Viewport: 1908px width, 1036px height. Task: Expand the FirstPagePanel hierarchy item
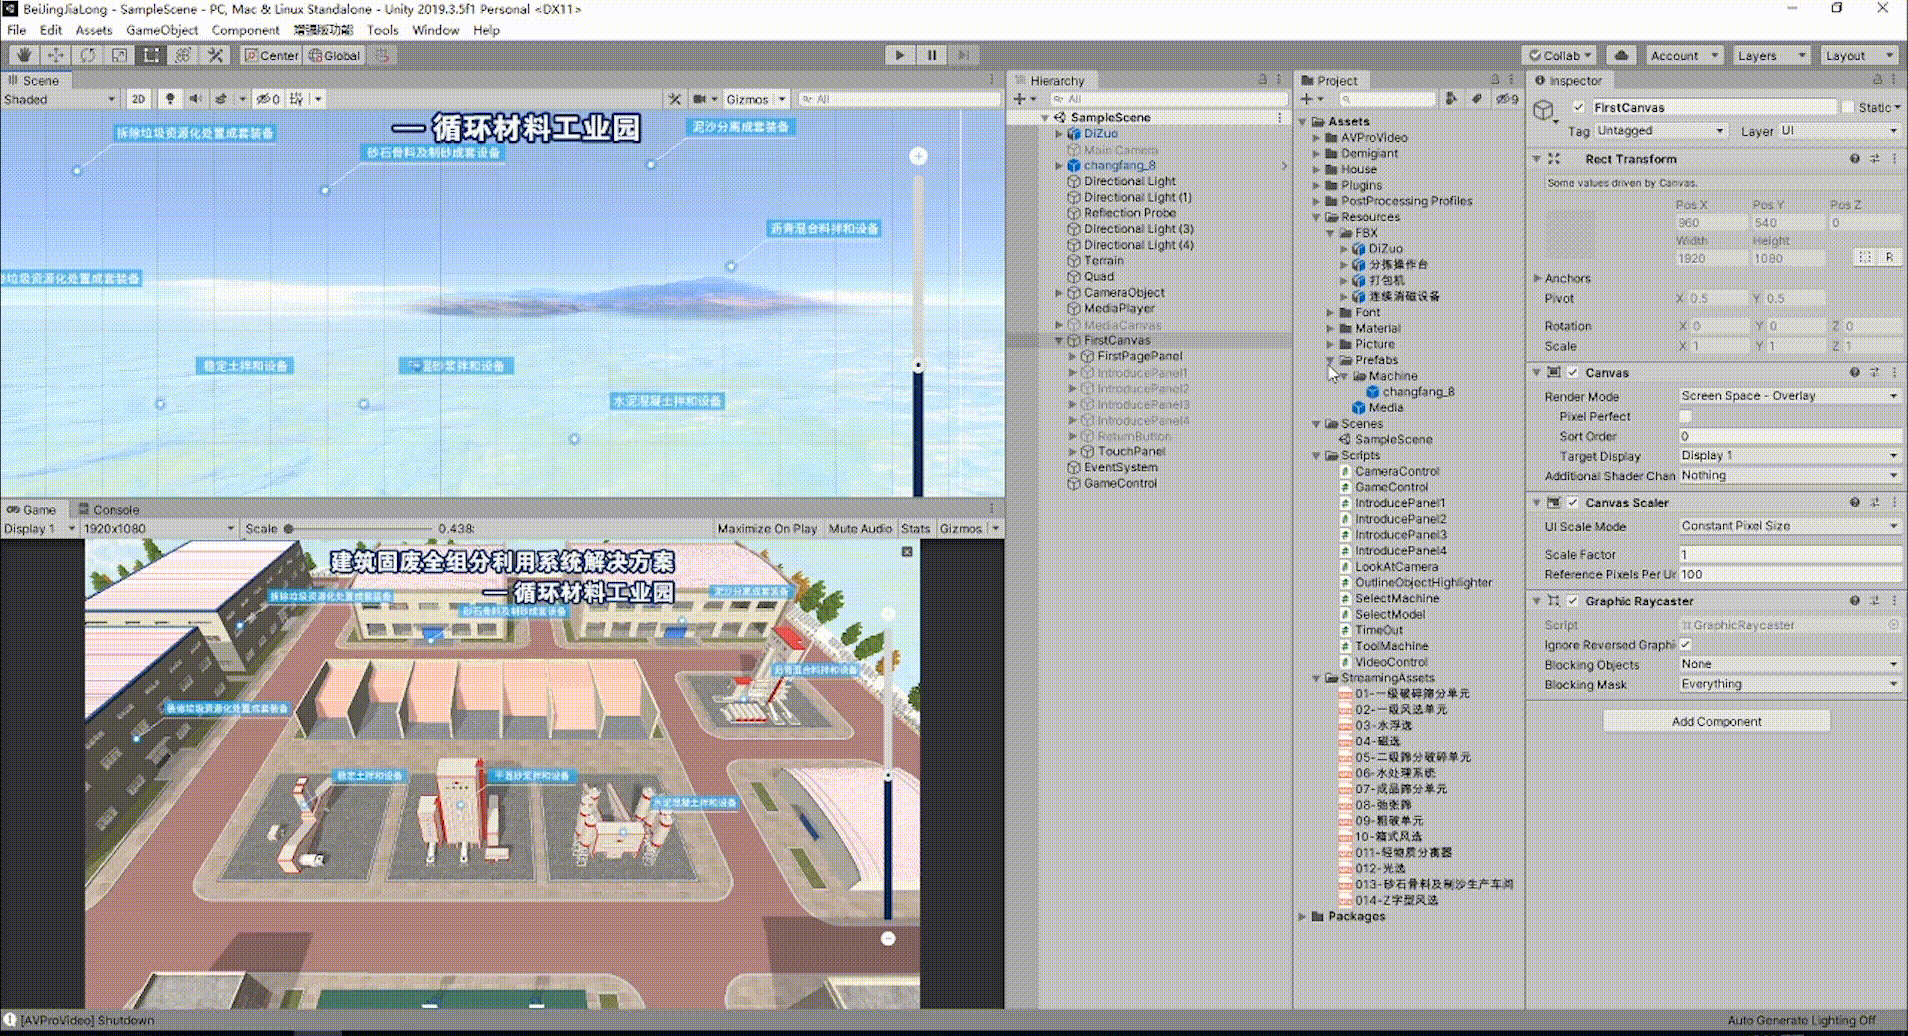point(1073,356)
